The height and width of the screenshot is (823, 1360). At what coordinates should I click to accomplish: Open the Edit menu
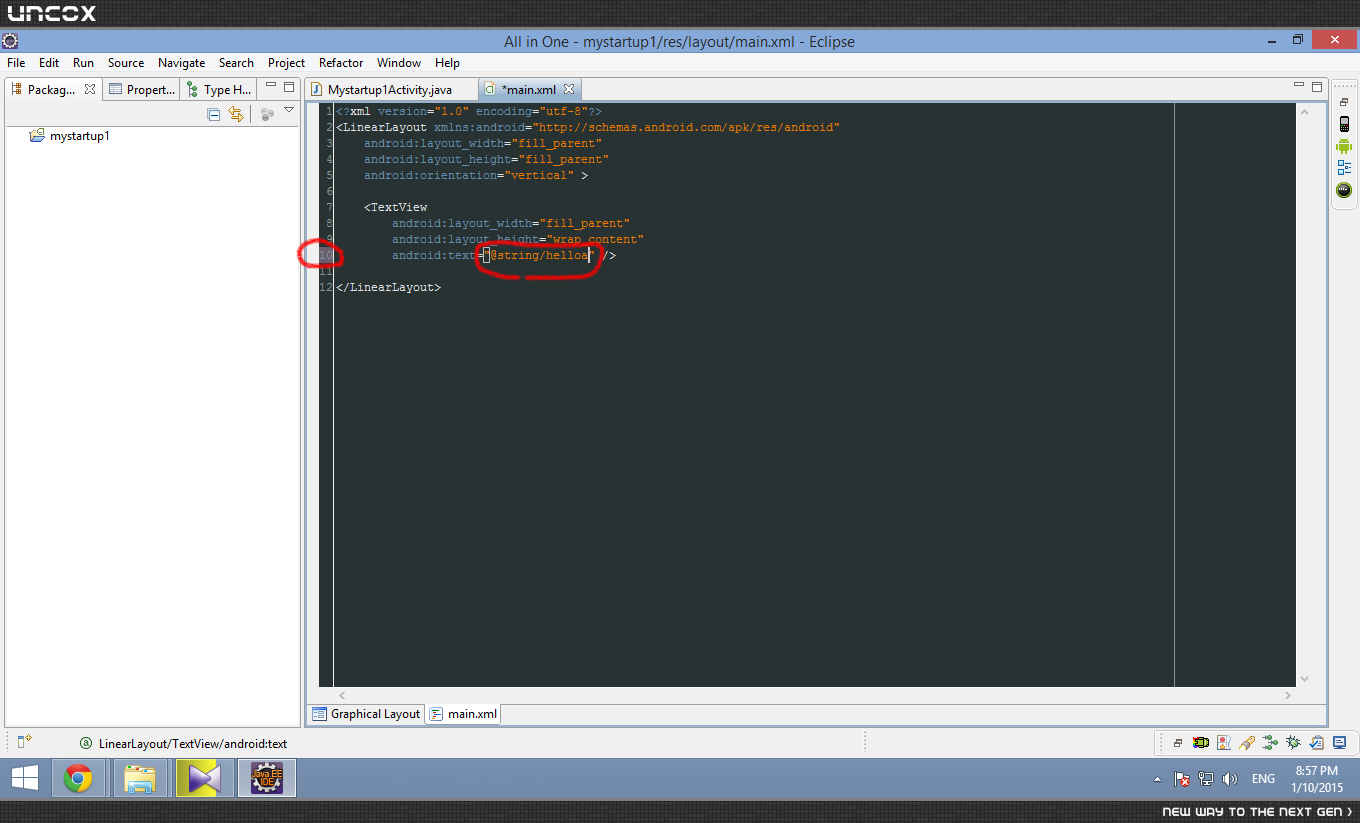tap(49, 62)
